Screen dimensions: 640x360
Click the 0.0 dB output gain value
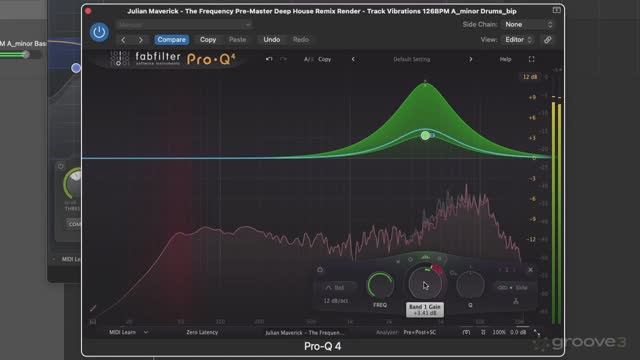point(518,332)
